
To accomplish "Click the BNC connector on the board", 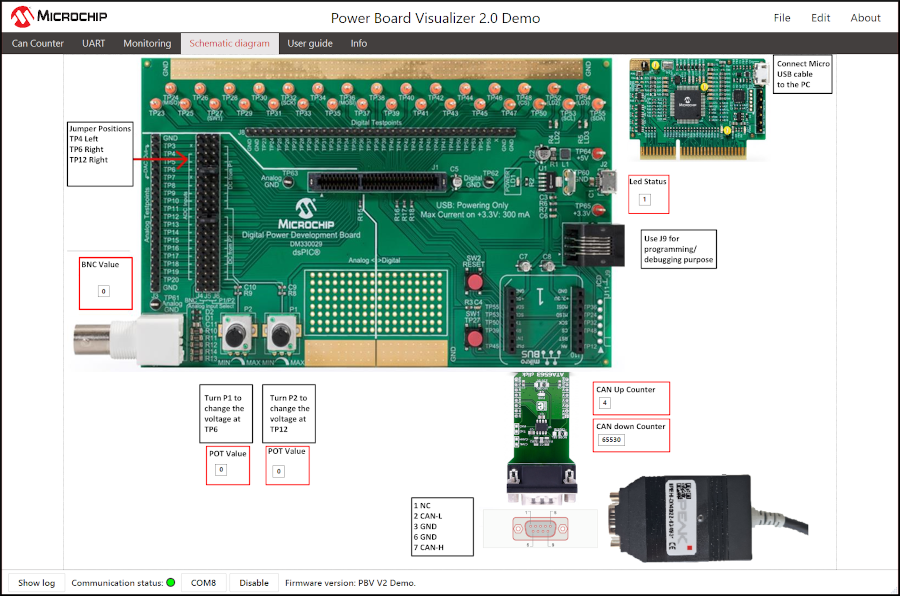I will [x=127, y=340].
